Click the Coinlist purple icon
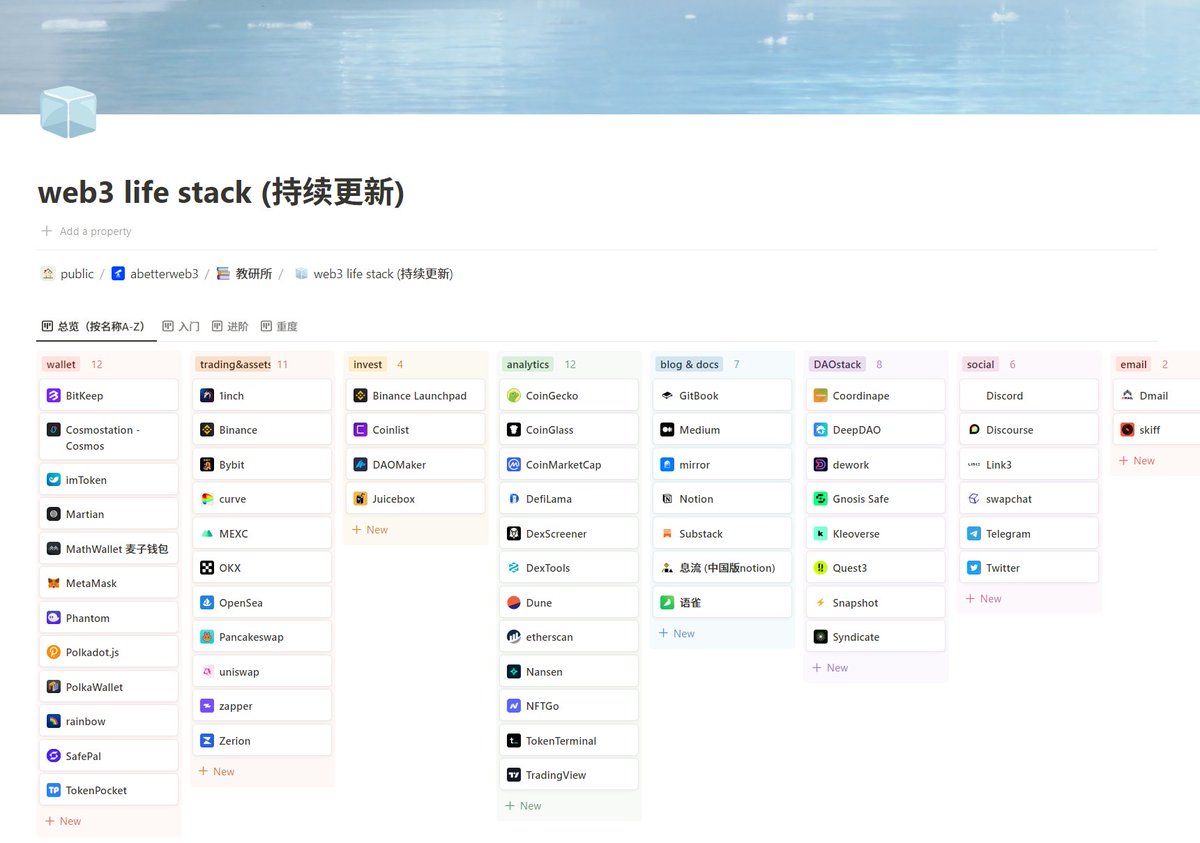The height and width of the screenshot is (843, 1200). [x=361, y=430]
